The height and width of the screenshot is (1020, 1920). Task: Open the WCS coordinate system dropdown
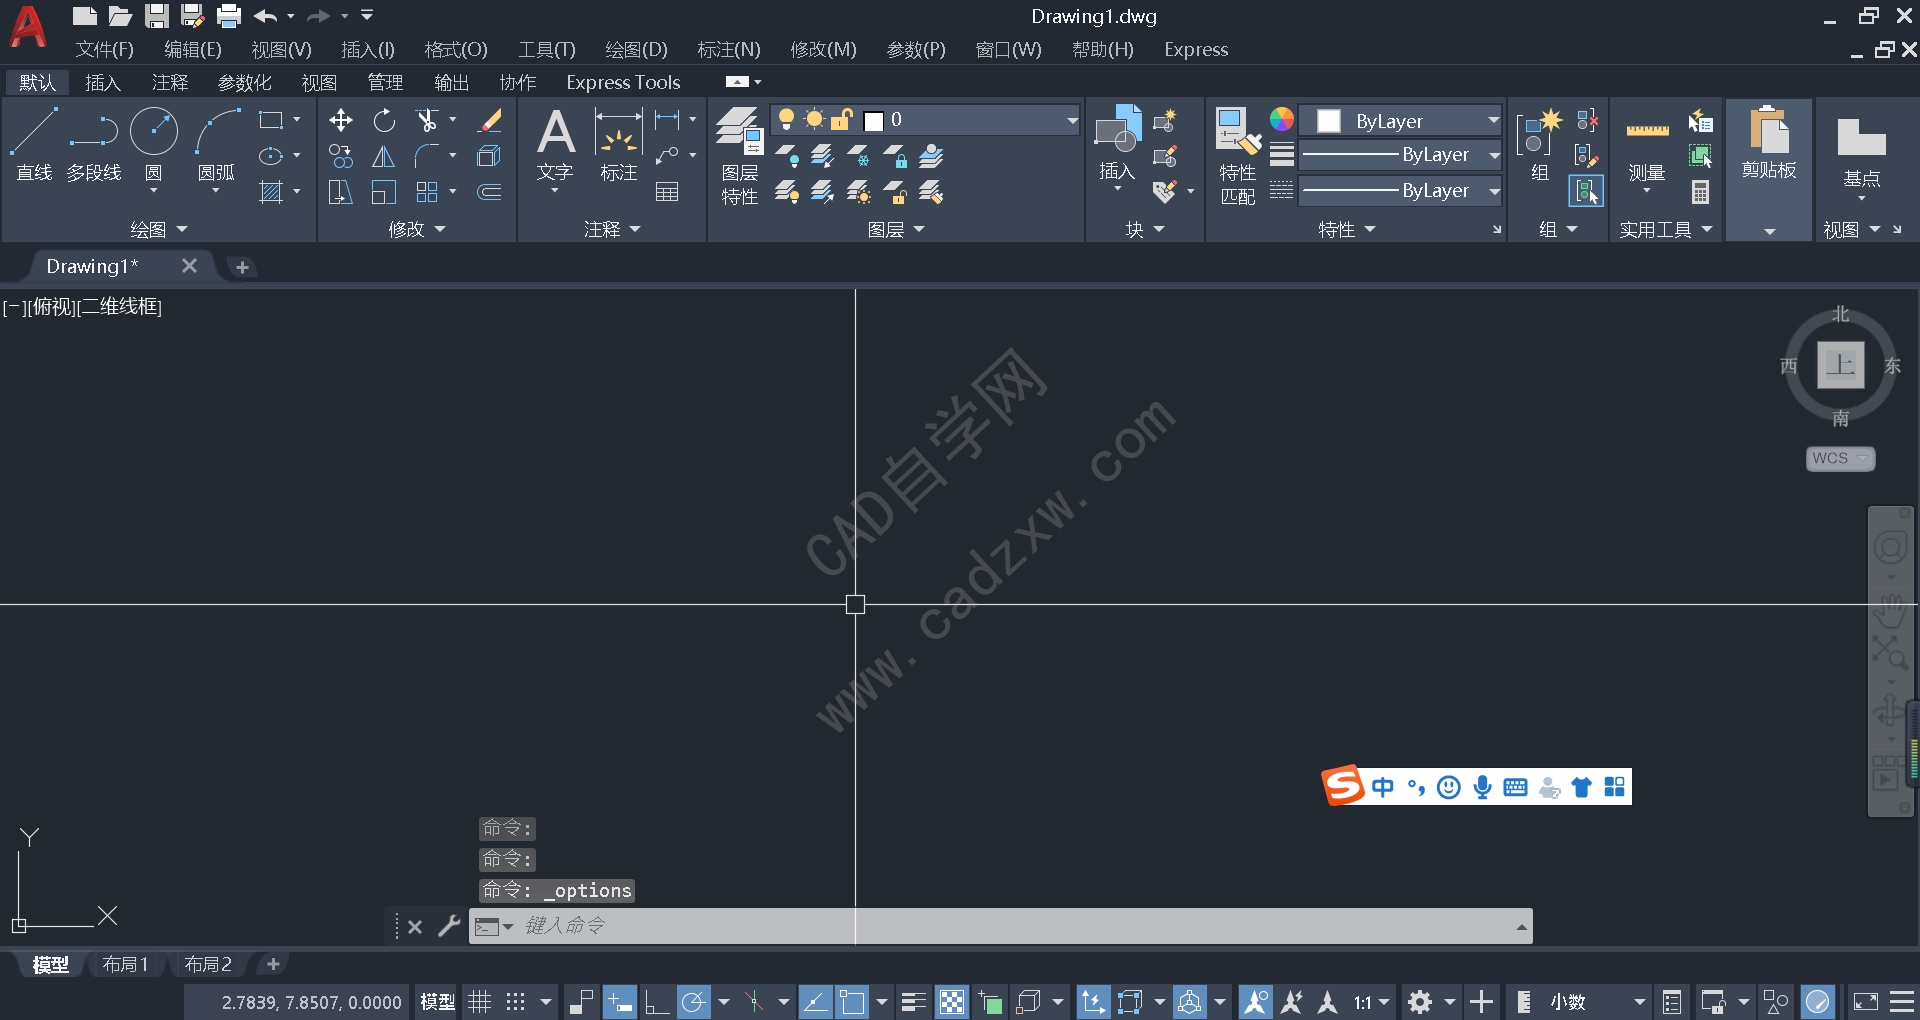pos(1840,458)
